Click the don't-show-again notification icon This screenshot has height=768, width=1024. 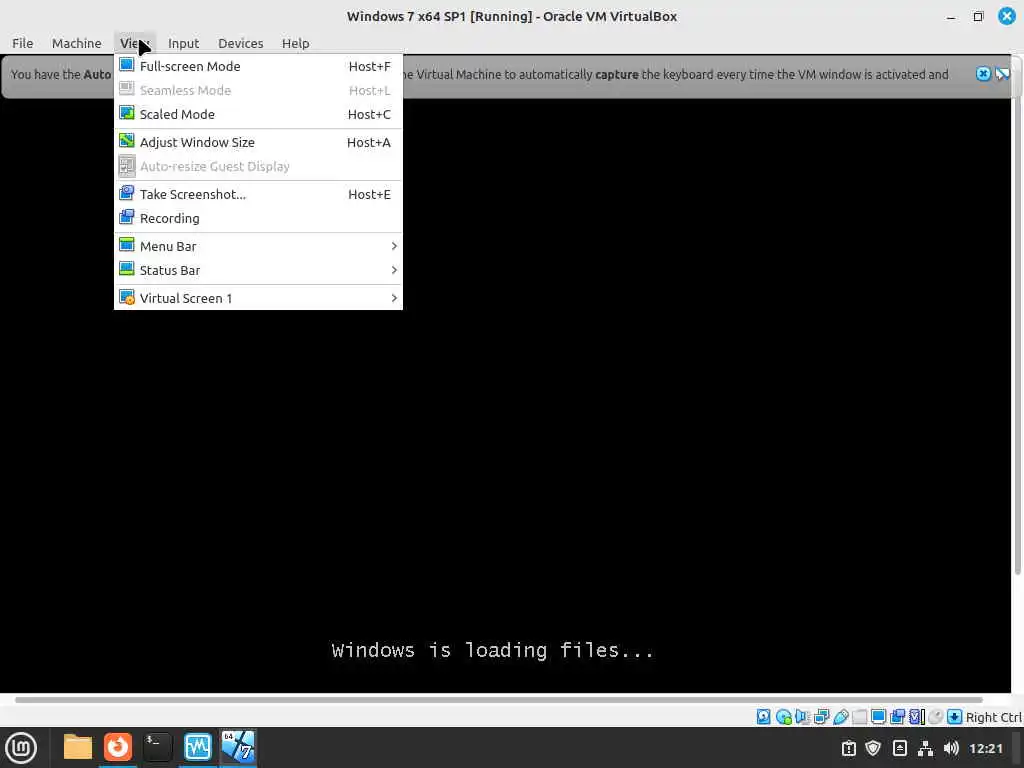pos(1002,74)
